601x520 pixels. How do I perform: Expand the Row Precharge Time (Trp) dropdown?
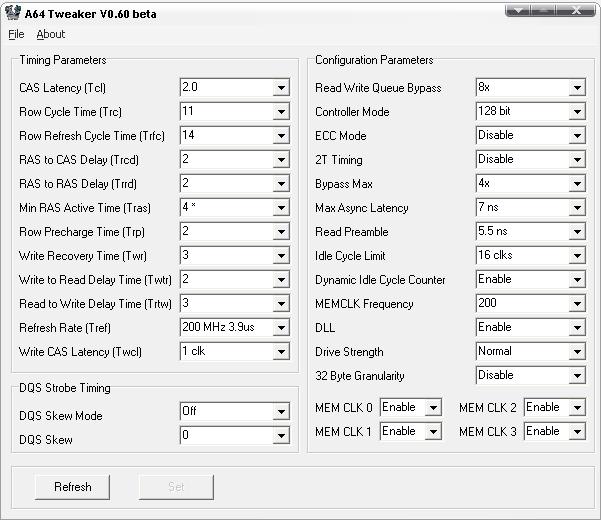point(235,231)
